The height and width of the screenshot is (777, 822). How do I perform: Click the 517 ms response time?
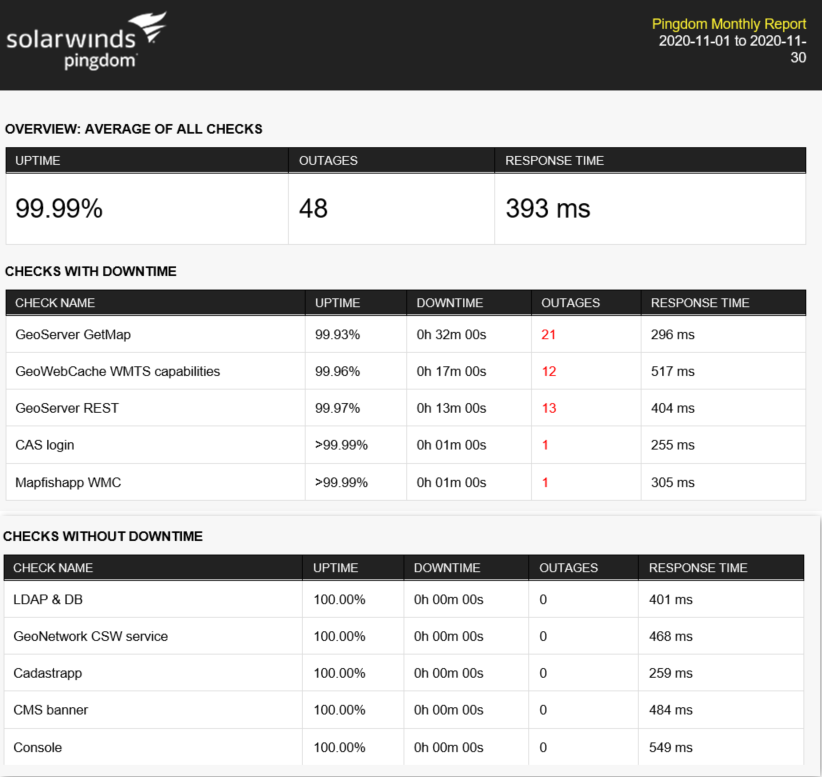click(673, 371)
